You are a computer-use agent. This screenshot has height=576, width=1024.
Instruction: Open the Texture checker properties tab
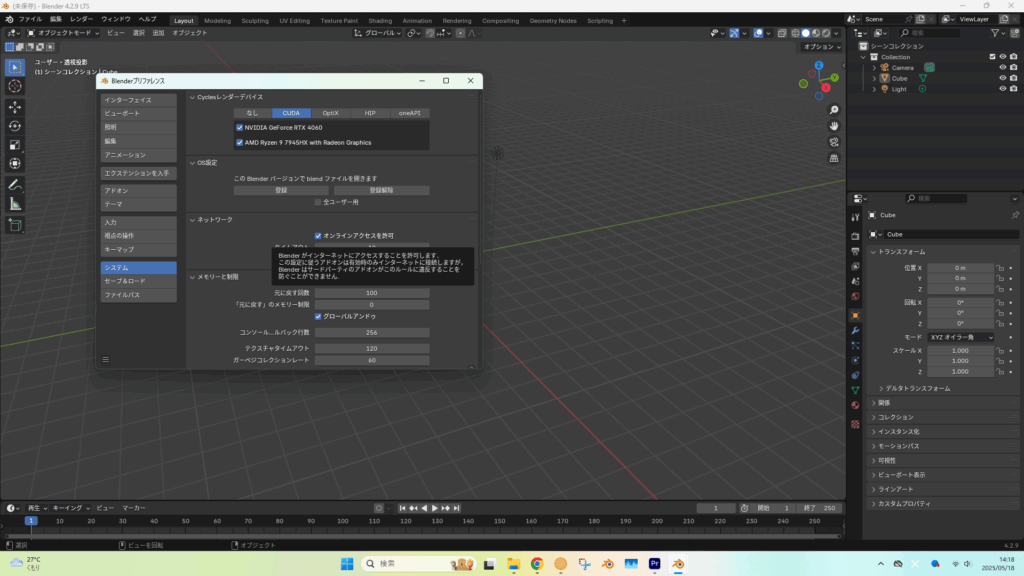pyautogui.click(x=856, y=424)
